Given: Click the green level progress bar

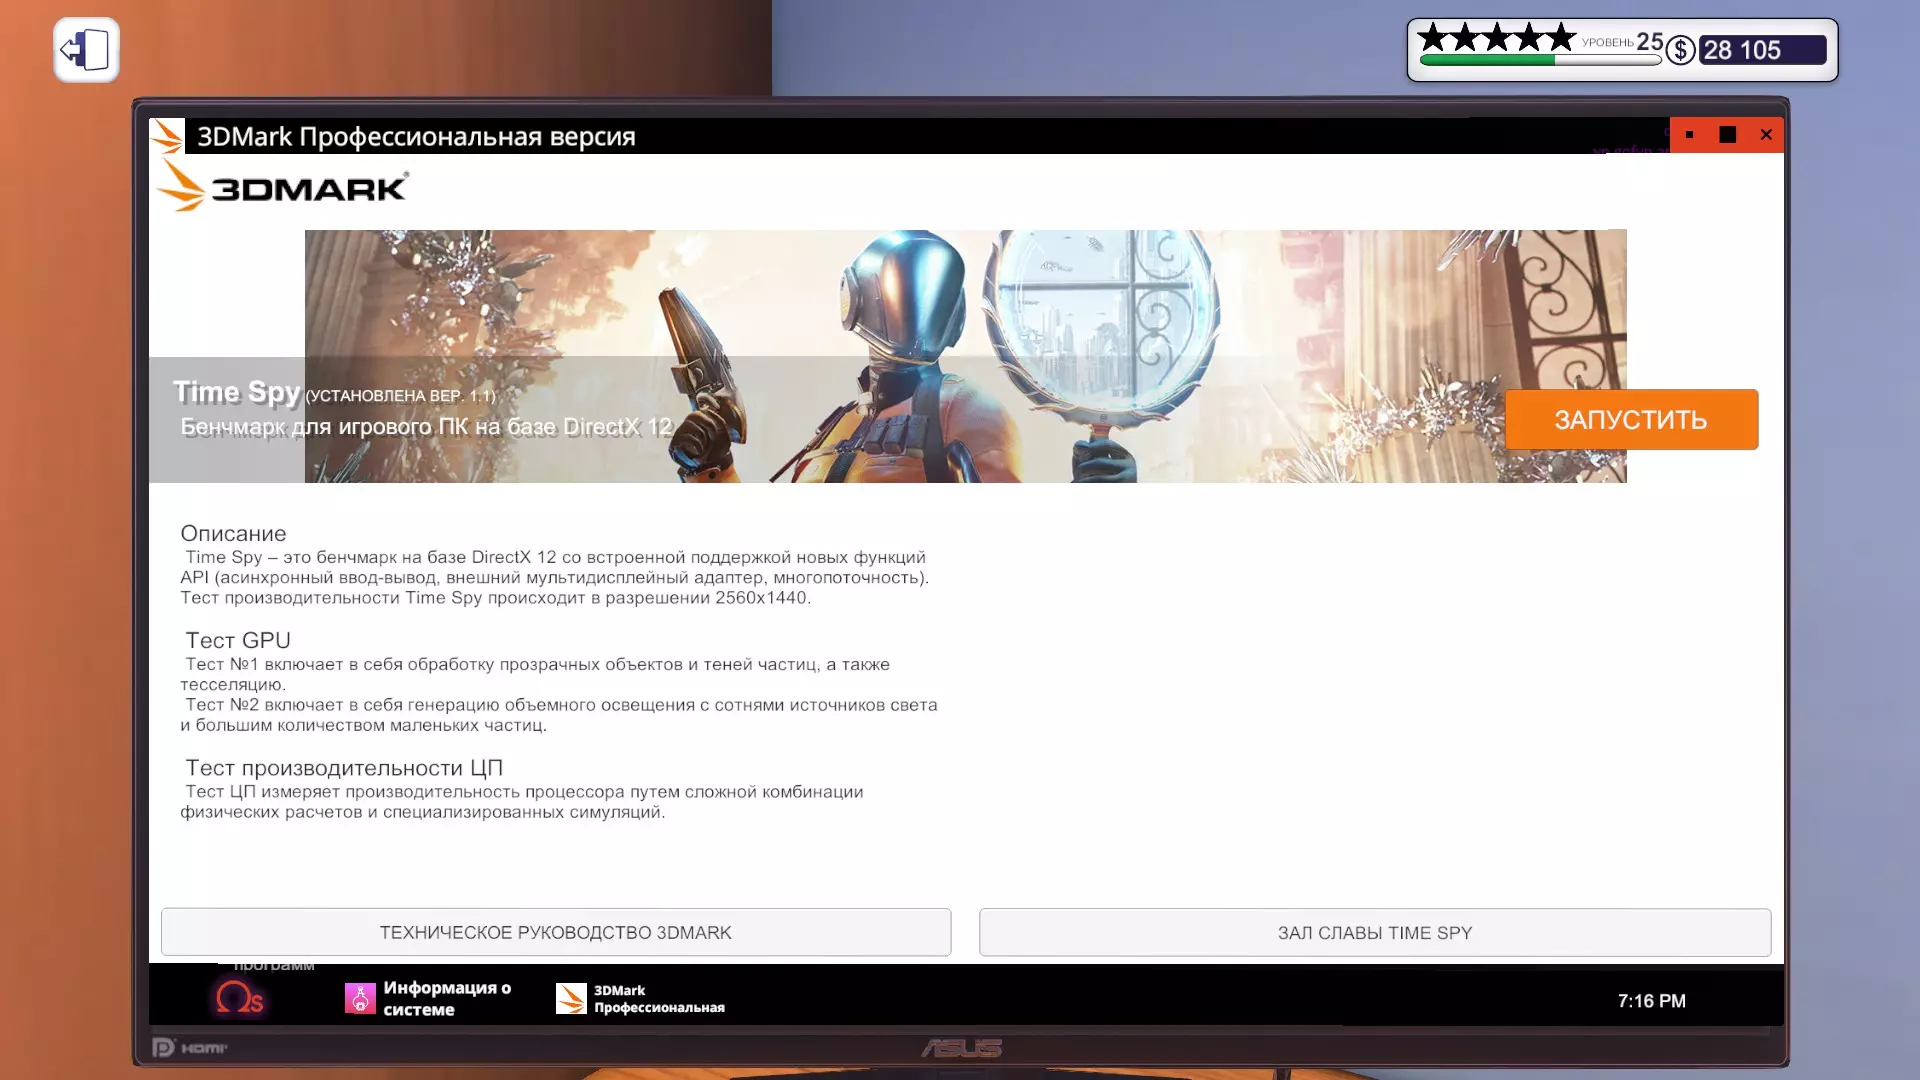Looking at the screenshot, I should (x=1538, y=60).
